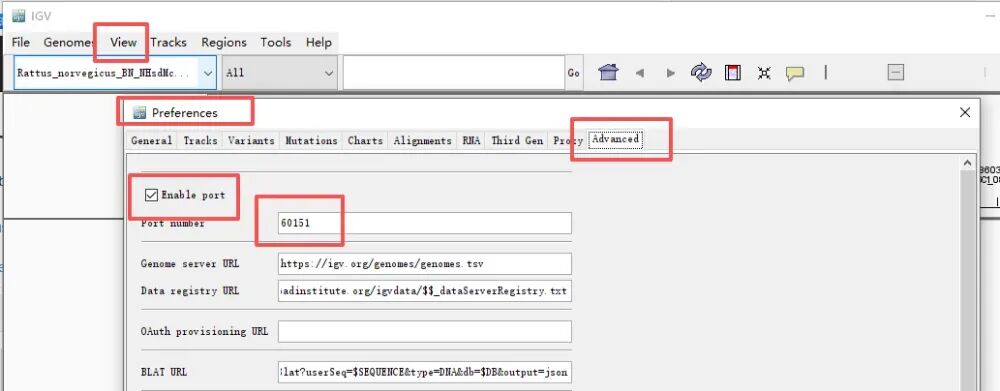
Task: Open the View menu
Action: (123, 43)
